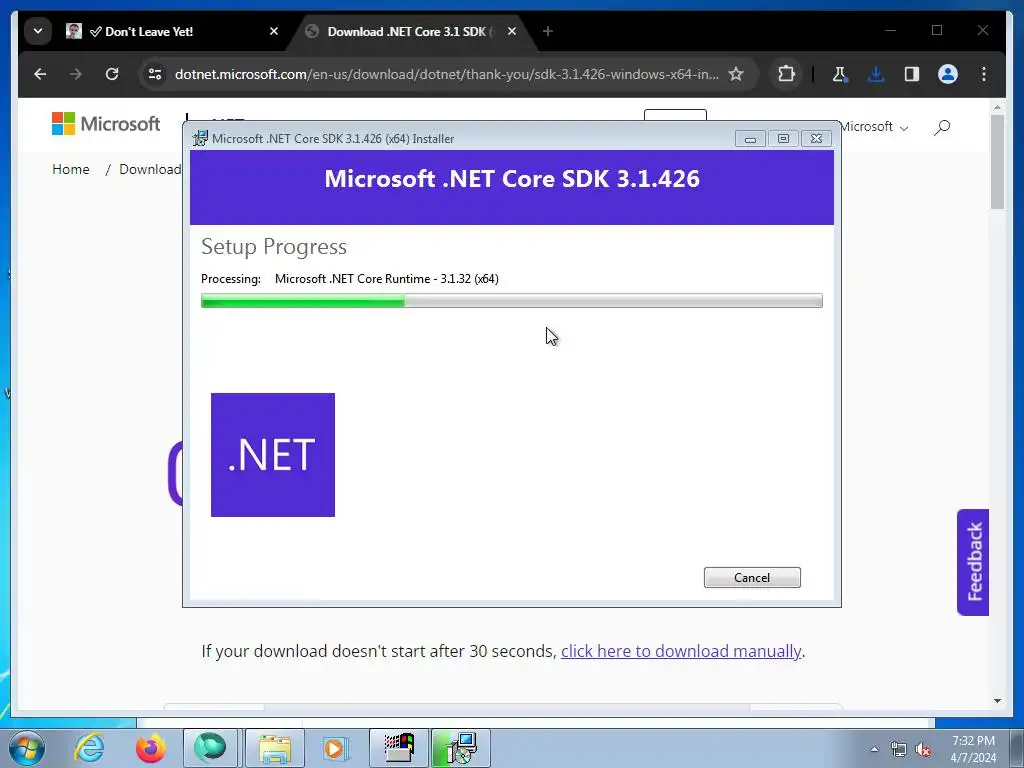Open Chrome extensions puzzle icon

coord(786,74)
